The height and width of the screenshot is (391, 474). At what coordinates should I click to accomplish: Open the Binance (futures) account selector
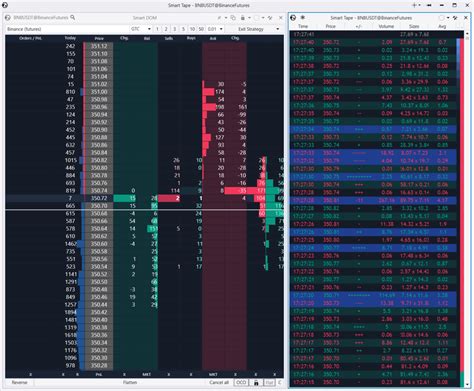[67, 29]
